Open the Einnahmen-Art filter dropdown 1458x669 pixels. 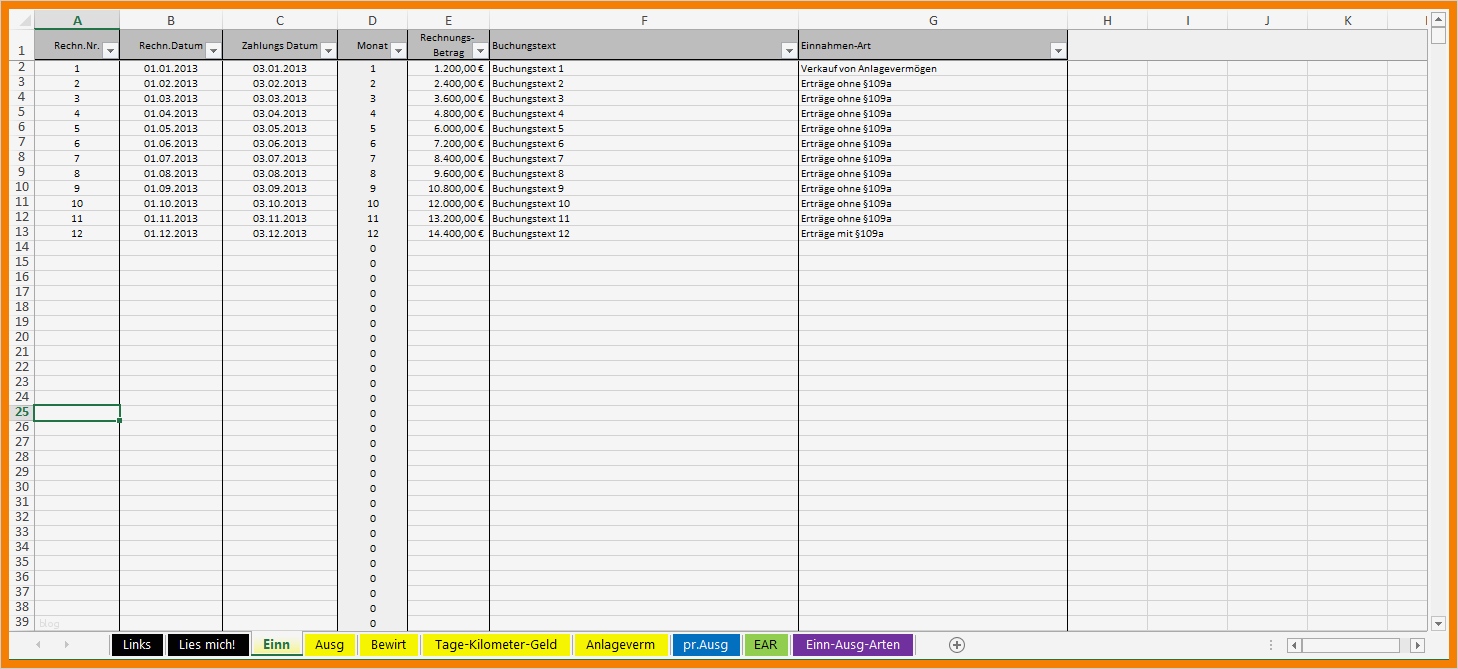pos(1058,47)
